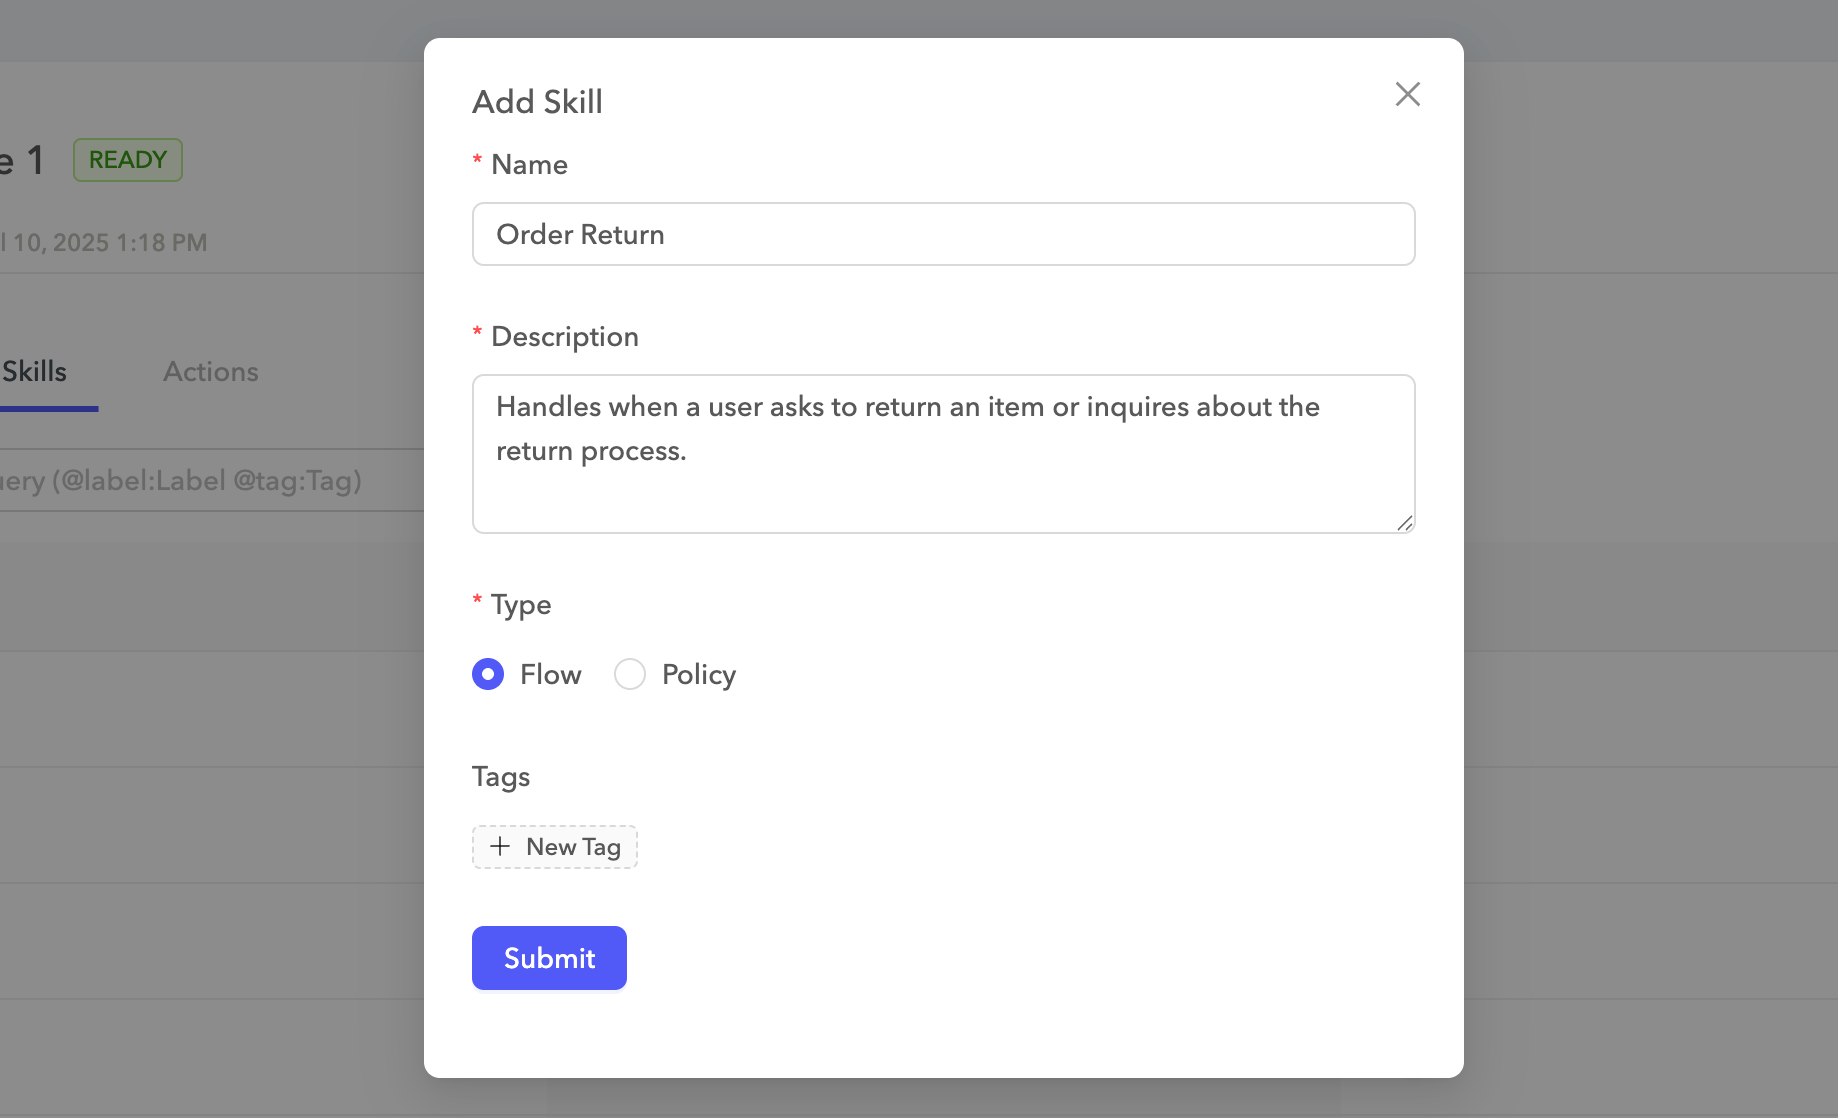1838x1118 pixels.
Task: Click the Name field label
Action: (x=529, y=165)
